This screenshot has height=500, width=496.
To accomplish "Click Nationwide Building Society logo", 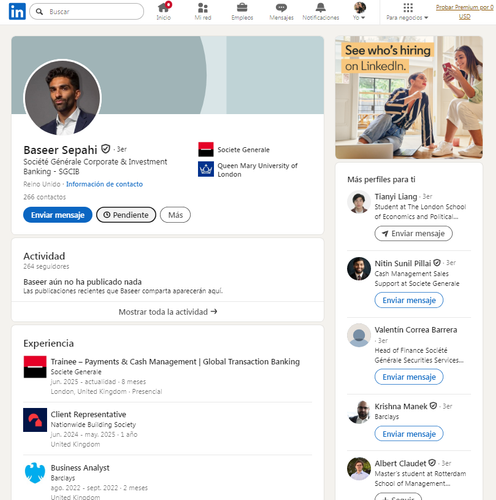I will 35,420.
